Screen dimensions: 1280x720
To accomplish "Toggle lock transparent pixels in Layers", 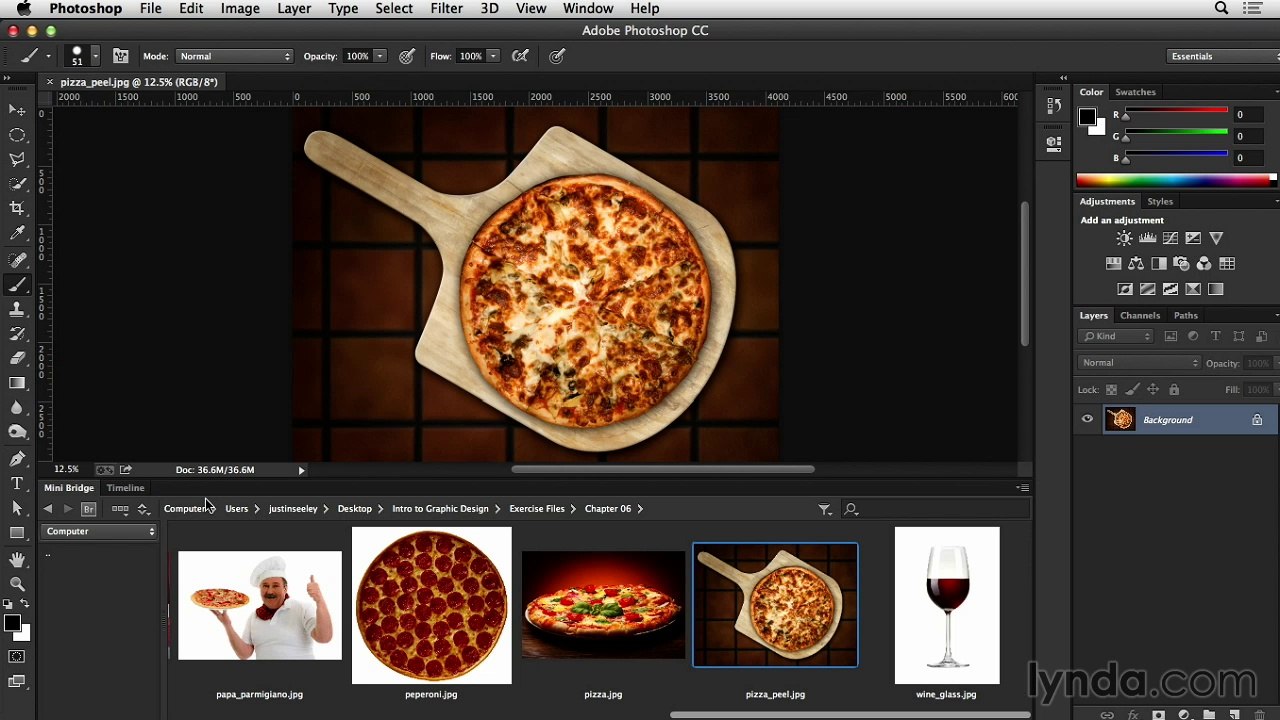I will pyautogui.click(x=1111, y=390).
